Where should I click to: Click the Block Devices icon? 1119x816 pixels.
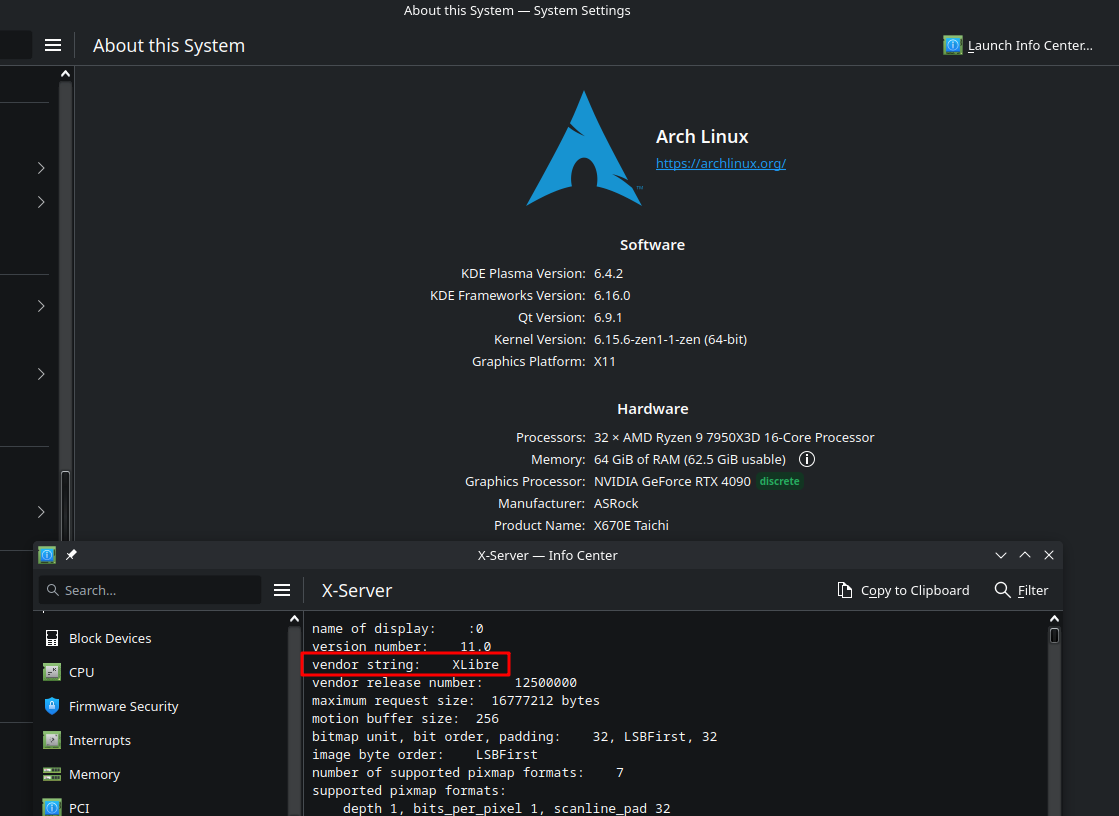(x=52, y=638)
